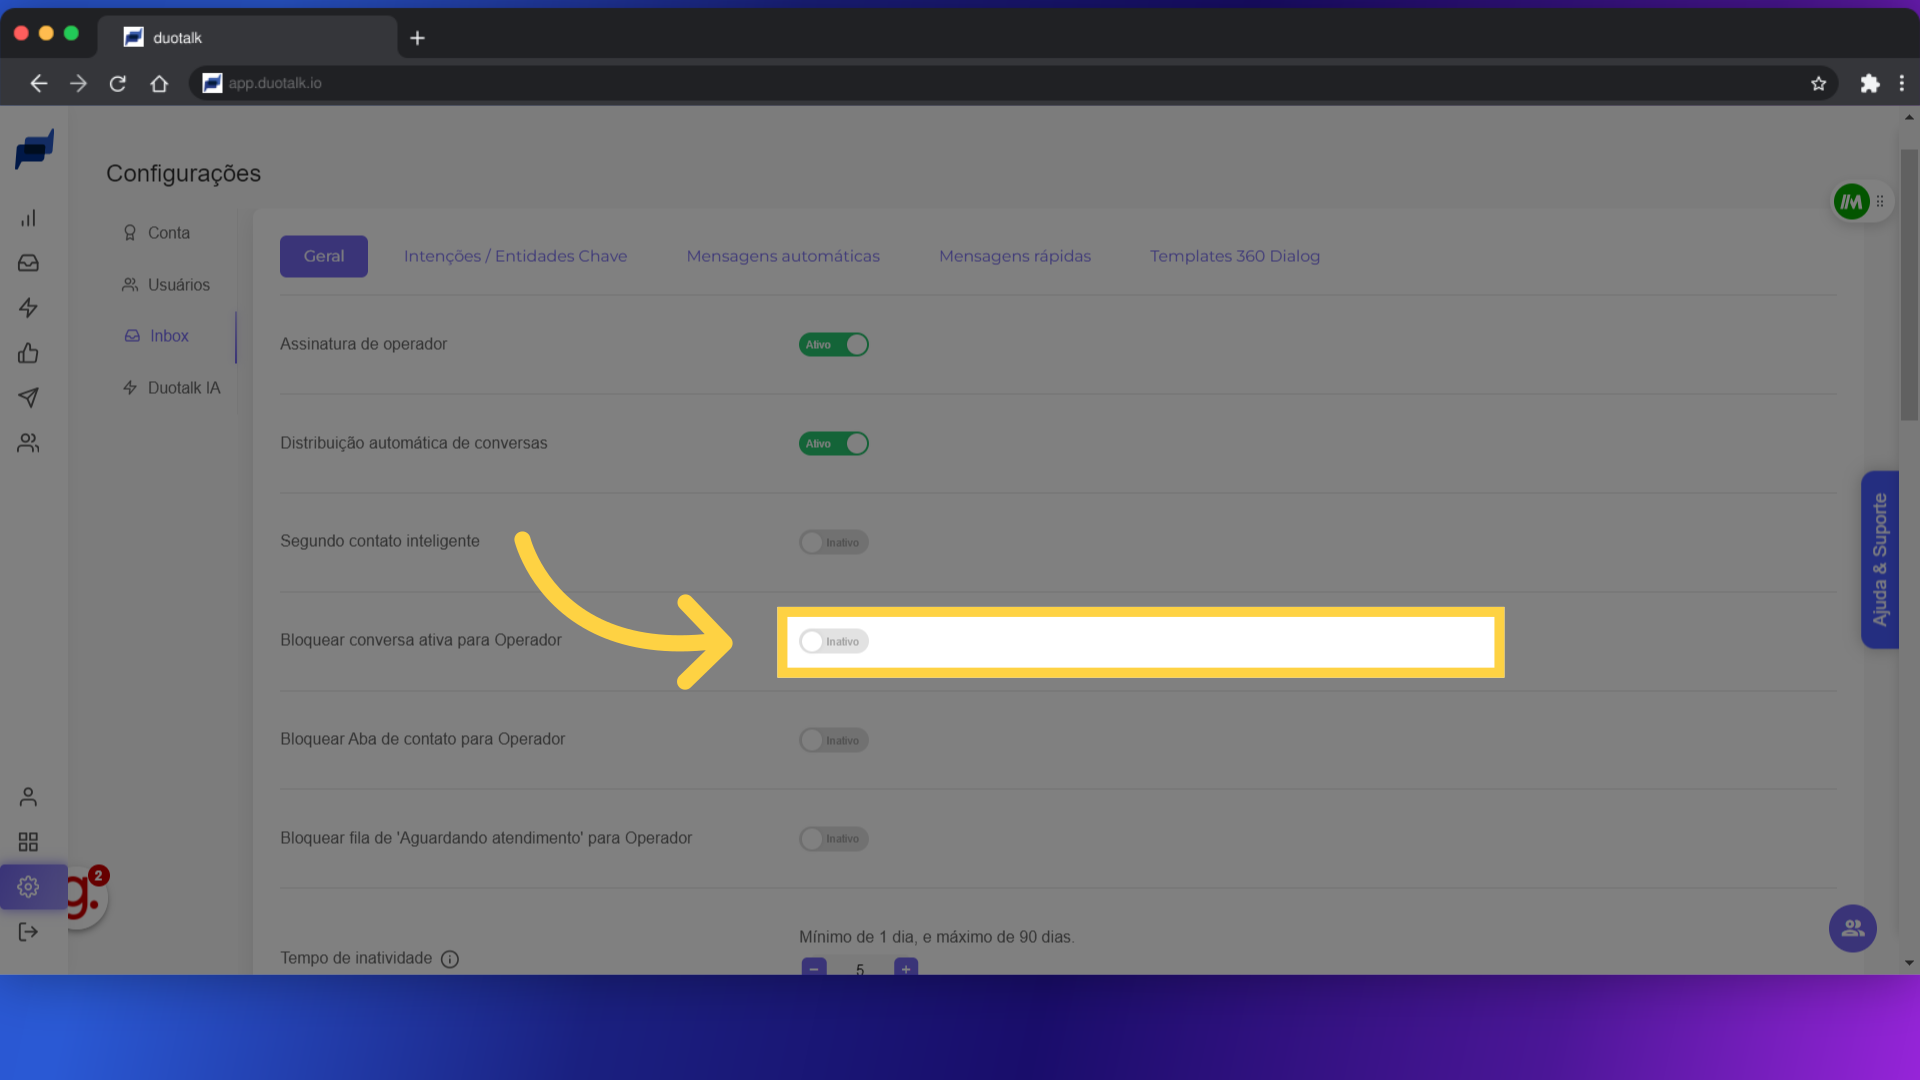Click the paper plane send icon

(x=28, y=398)
